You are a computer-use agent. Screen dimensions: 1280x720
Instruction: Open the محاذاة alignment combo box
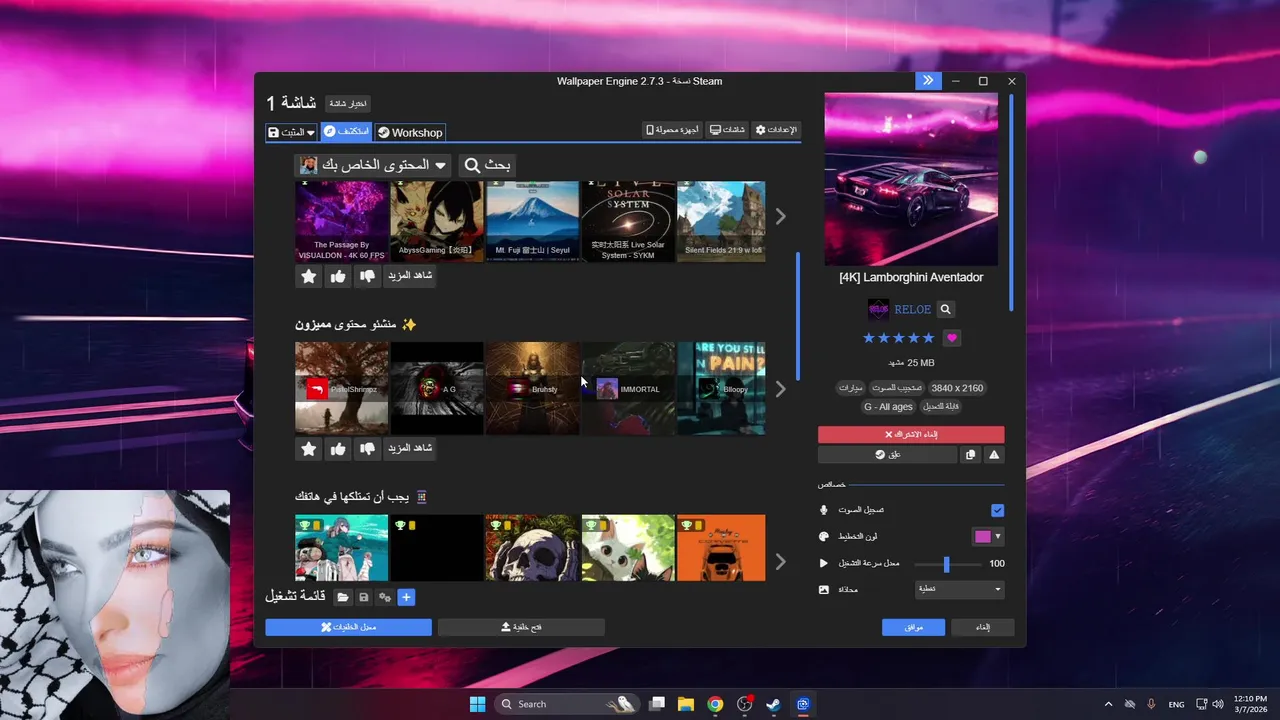coord(960,590)
